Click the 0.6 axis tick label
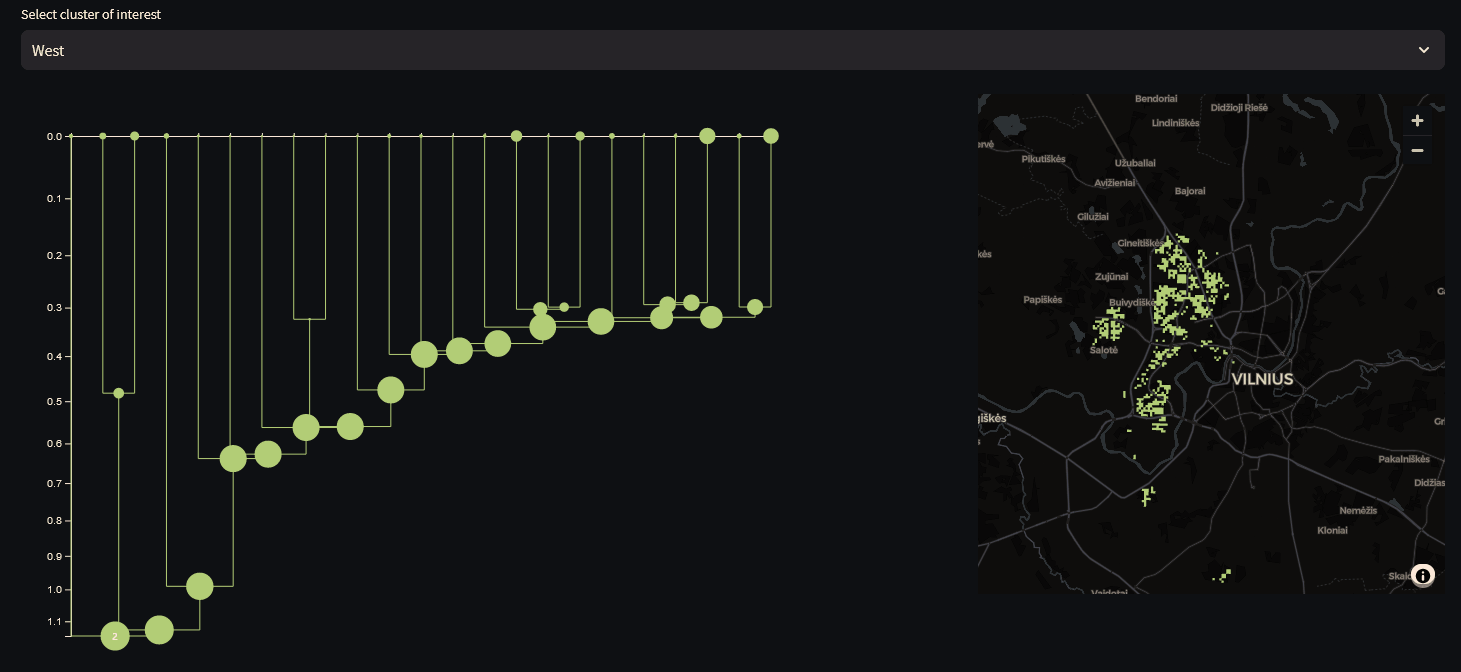The height and width of the screenshot is (672, 1461). (54, 443)
